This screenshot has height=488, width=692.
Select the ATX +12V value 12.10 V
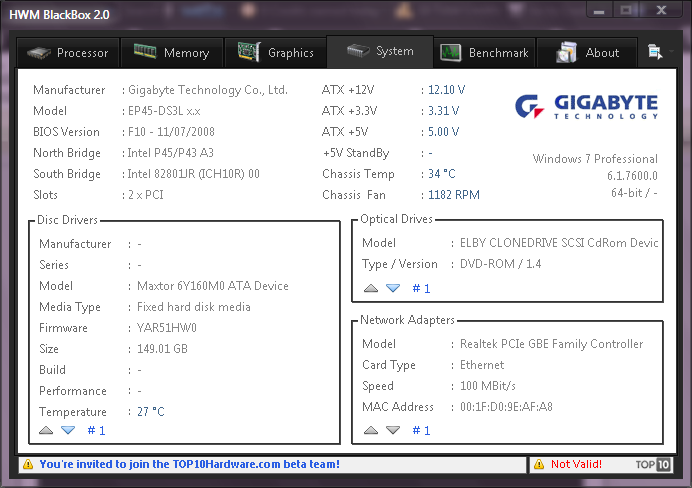pyautogui.click(x=446, y=90)
